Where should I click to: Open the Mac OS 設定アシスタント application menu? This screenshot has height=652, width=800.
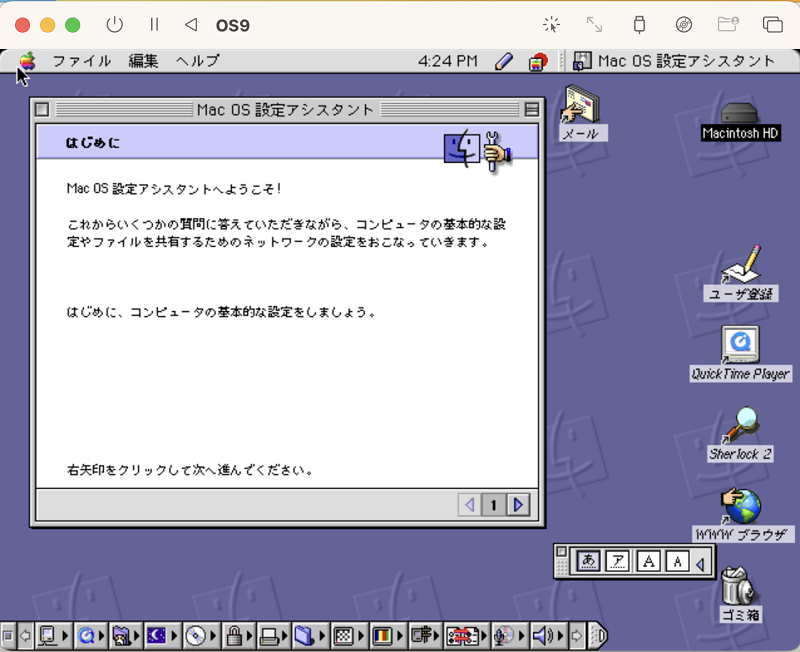[x=673, y=61]
